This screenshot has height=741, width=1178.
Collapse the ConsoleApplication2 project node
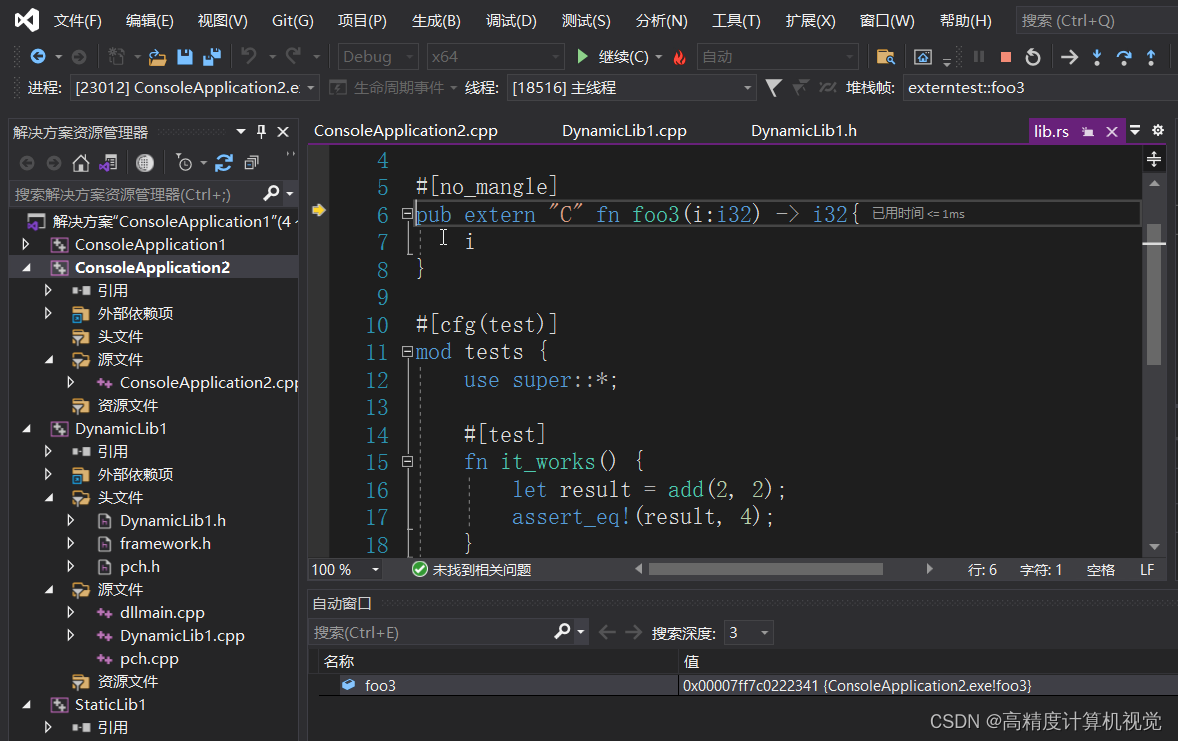(26, 268)
